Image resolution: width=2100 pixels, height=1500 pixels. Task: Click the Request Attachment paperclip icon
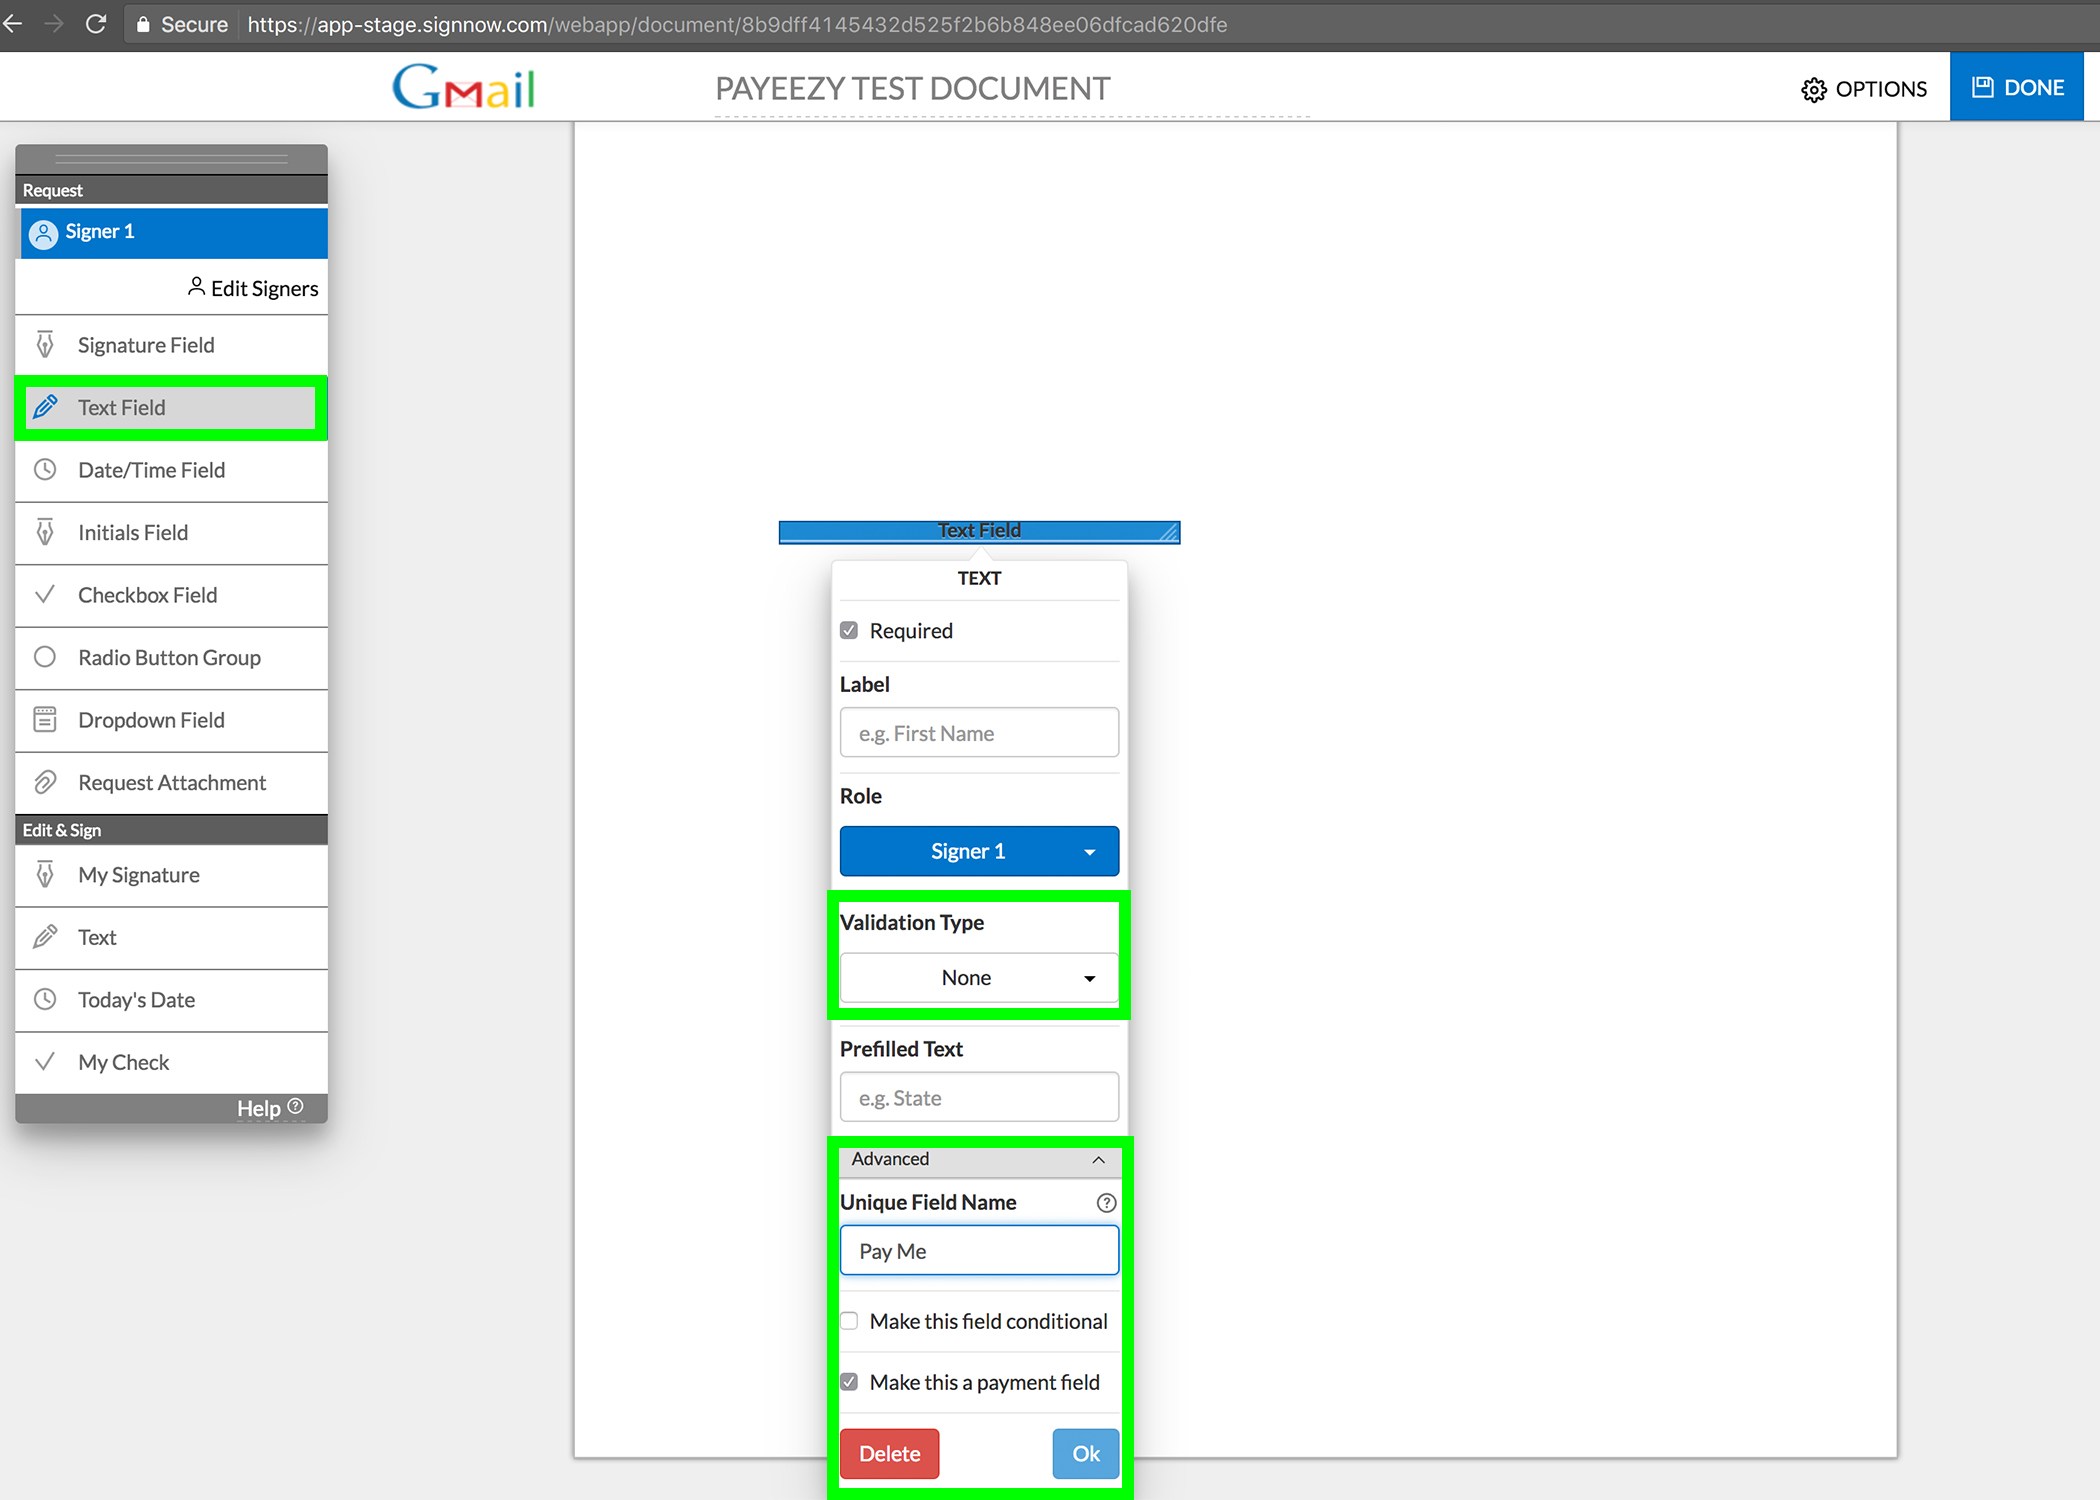(x=45, y=782)
